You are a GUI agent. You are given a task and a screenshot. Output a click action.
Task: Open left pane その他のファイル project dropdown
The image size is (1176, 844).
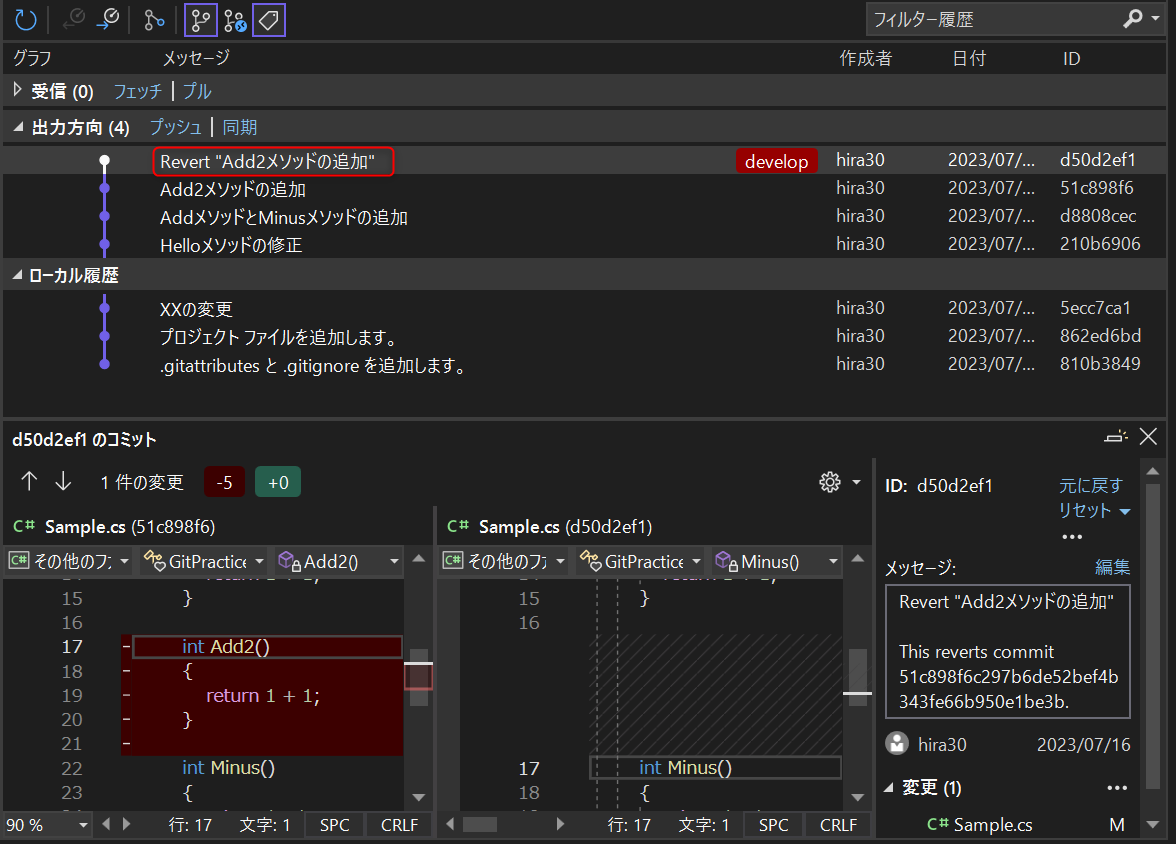(69, 560)
